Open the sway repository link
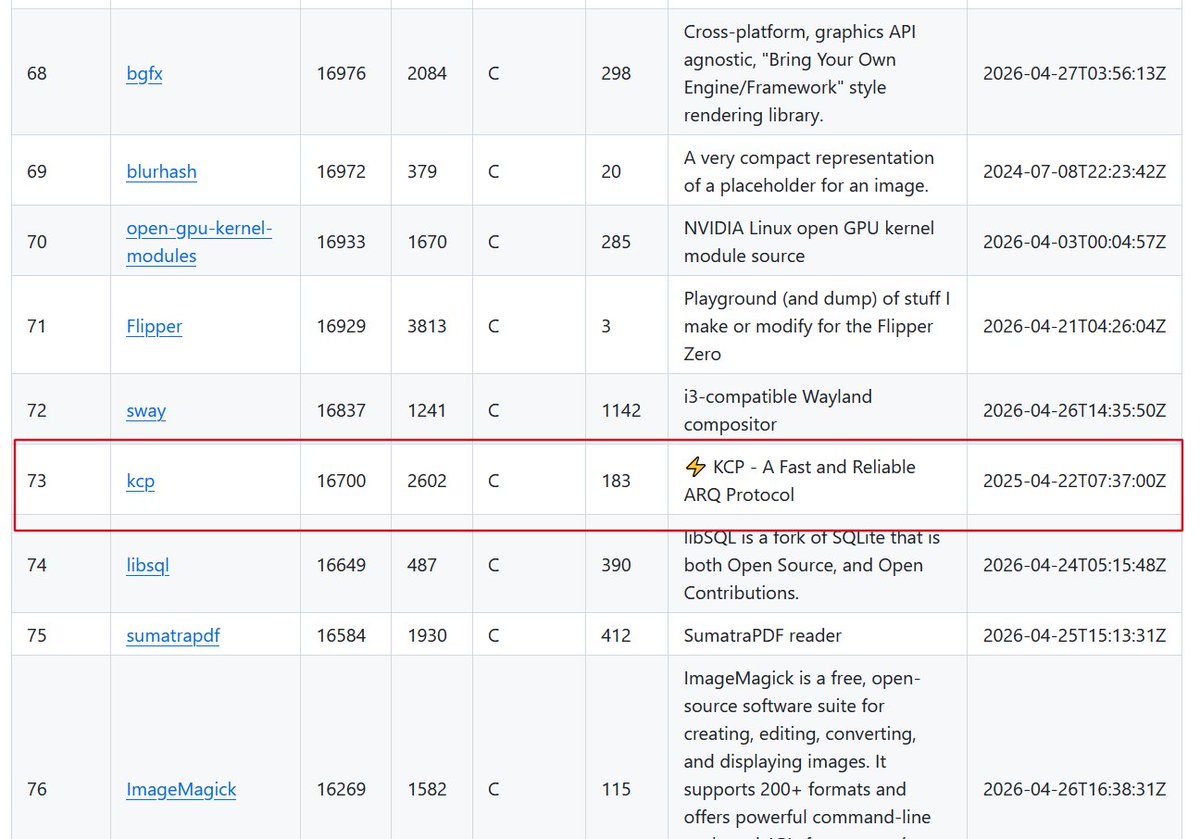The height and width of the screenshot is (839, 1200). (146, 410)
